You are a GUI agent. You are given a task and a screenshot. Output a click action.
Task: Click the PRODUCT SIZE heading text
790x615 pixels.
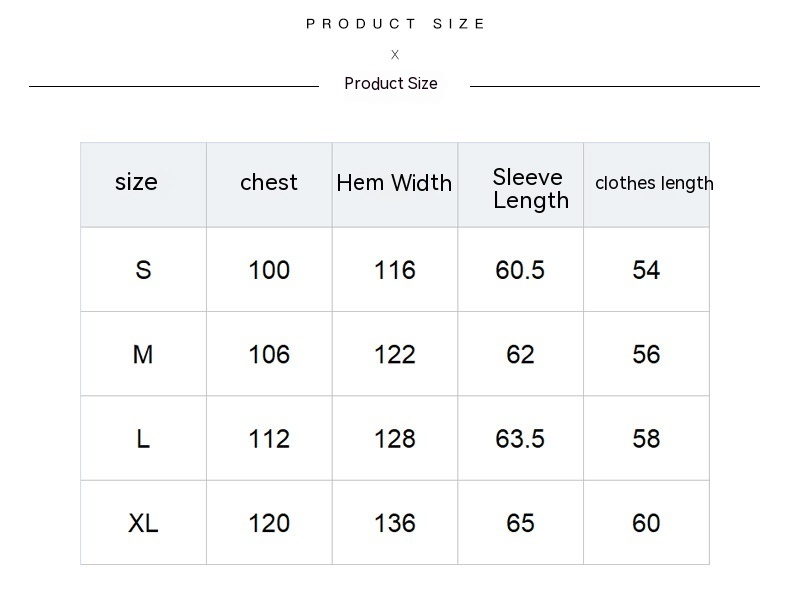point(395,24)
